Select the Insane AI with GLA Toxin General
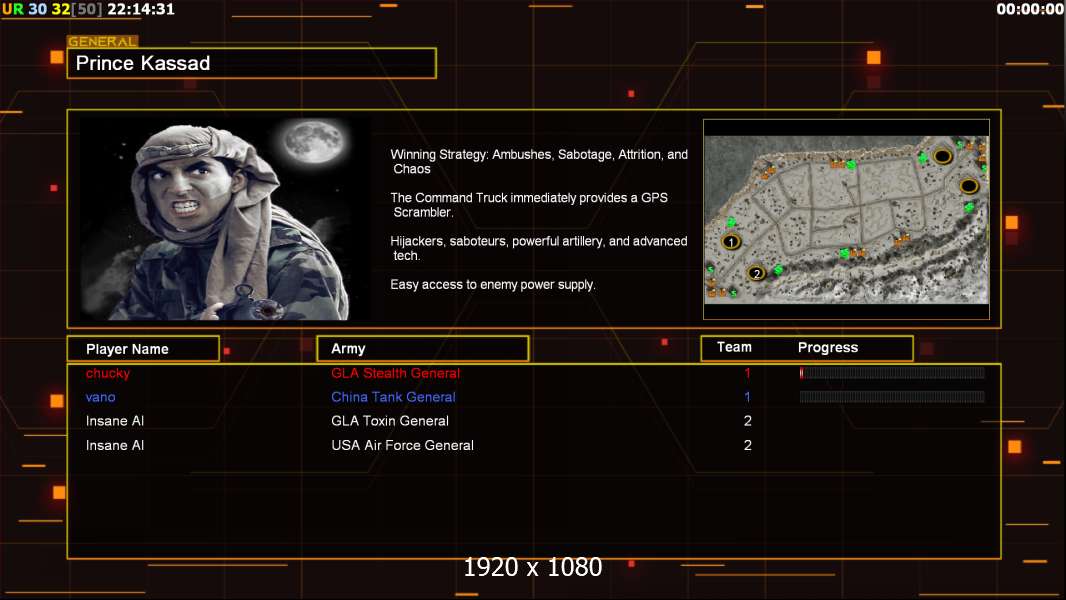Viewport: 1066px width, 600px height. (x=115, y=421)
